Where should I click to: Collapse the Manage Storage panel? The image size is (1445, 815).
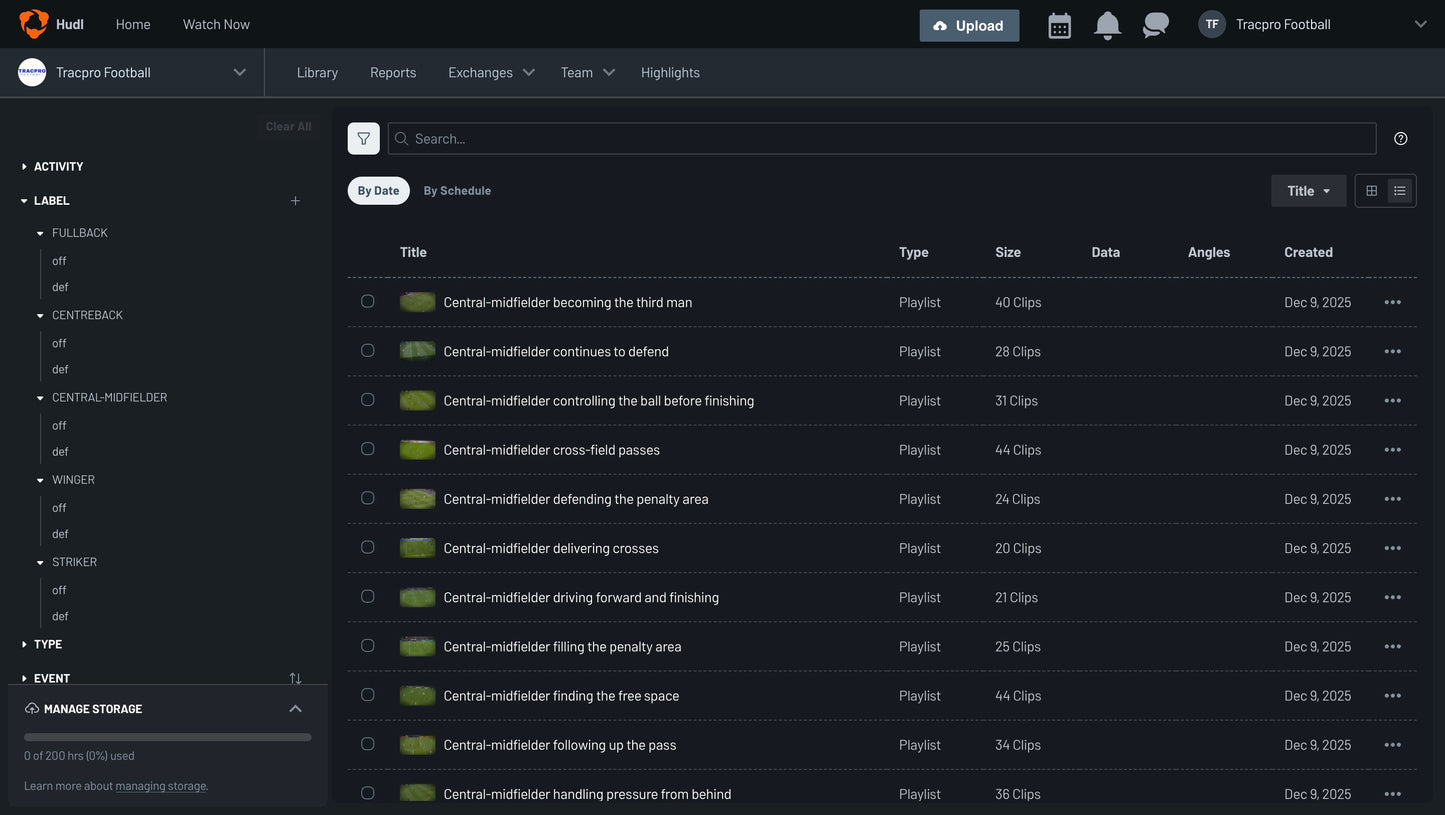pyautogui.click(x=295, y=709)
